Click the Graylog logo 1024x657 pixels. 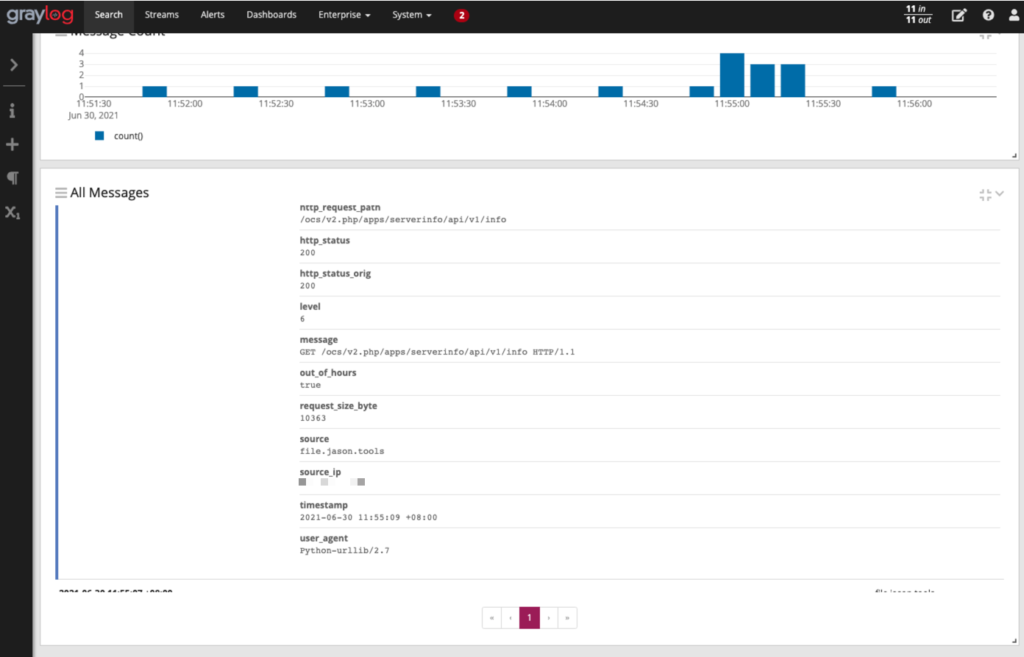click(x=40, y=14)
